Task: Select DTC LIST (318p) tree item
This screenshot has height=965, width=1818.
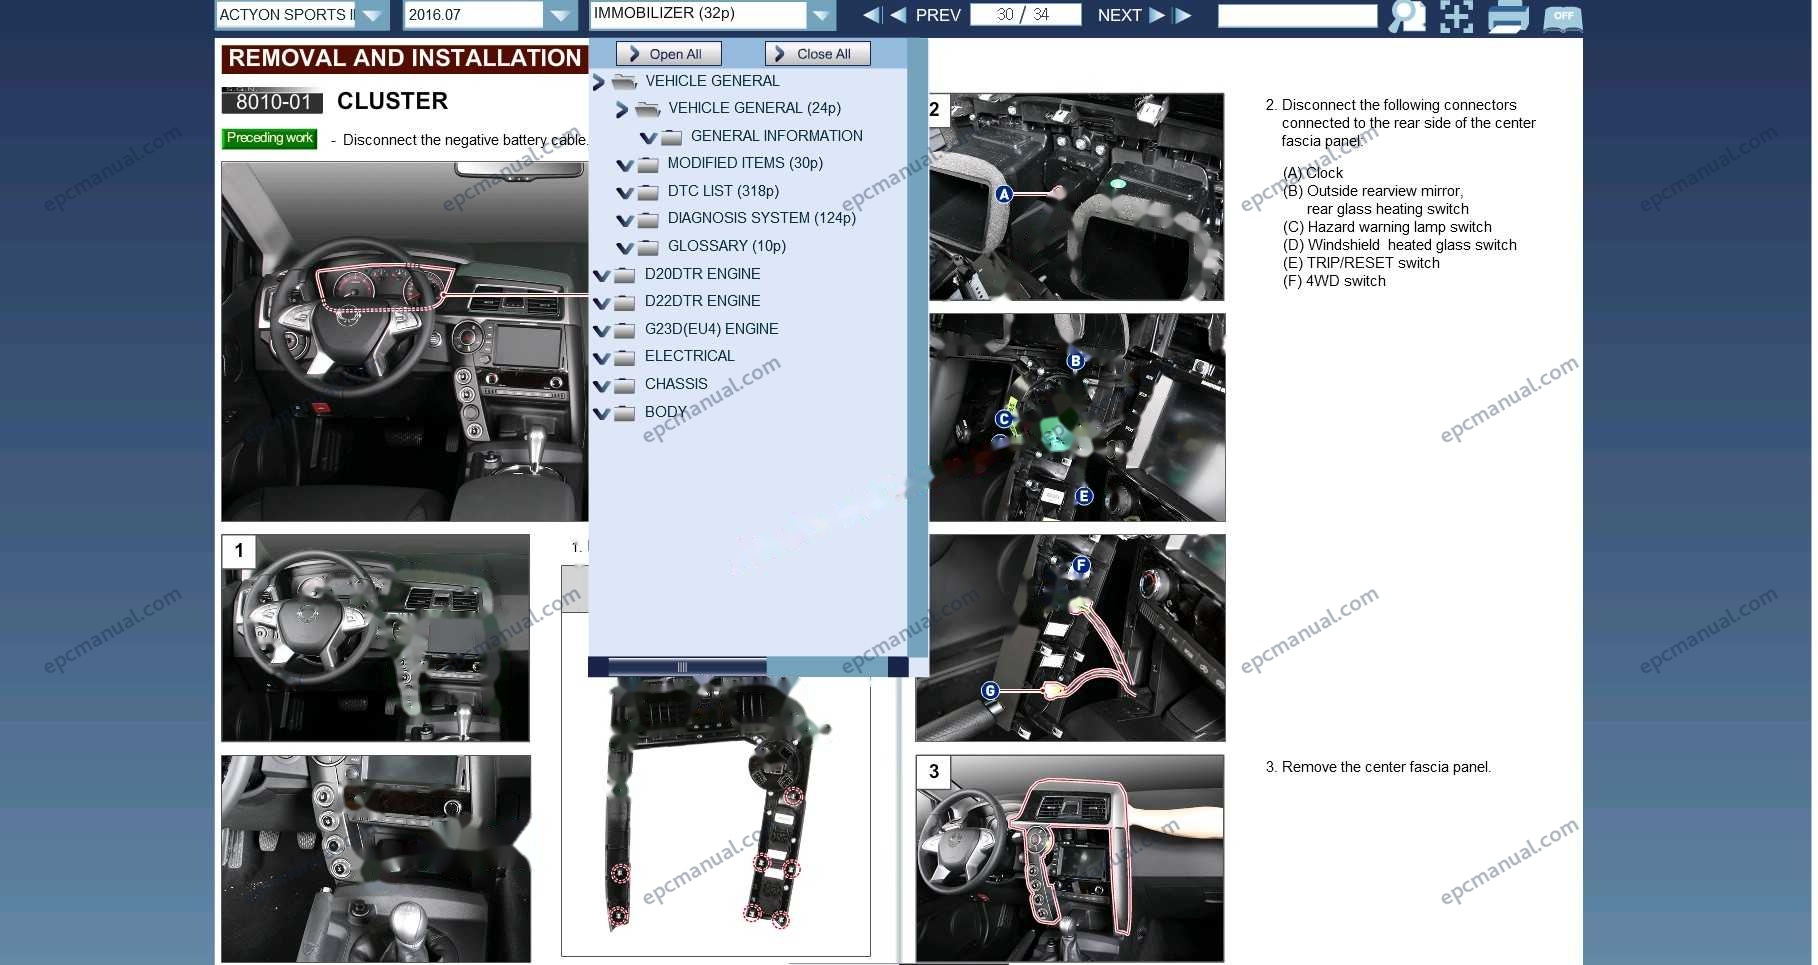Action: click(723, 191)
